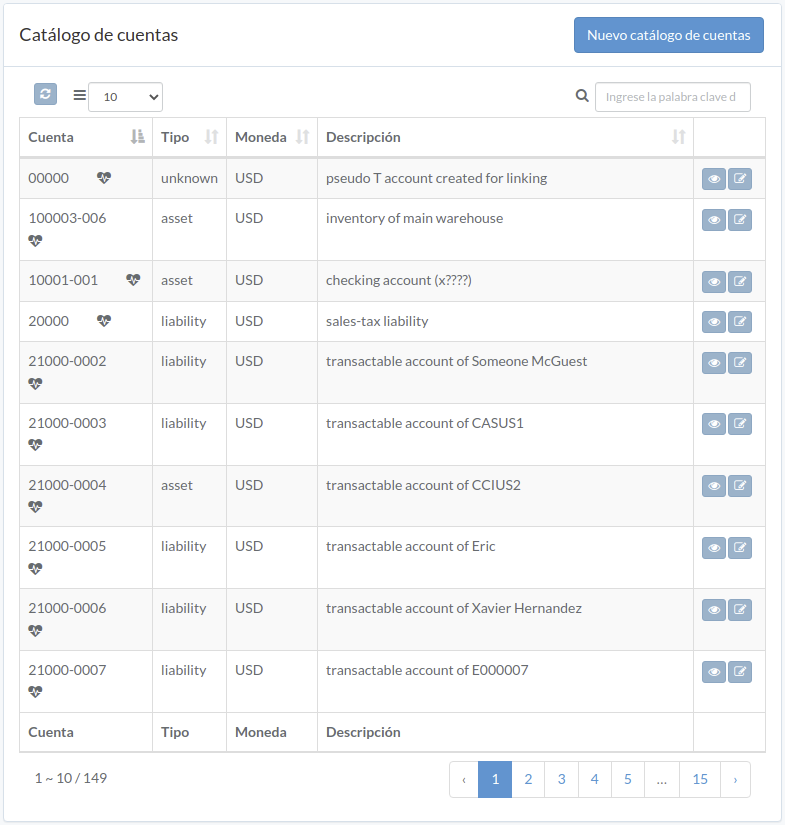Click heartbeat icon for account 21000-0006

pos(35,630)
